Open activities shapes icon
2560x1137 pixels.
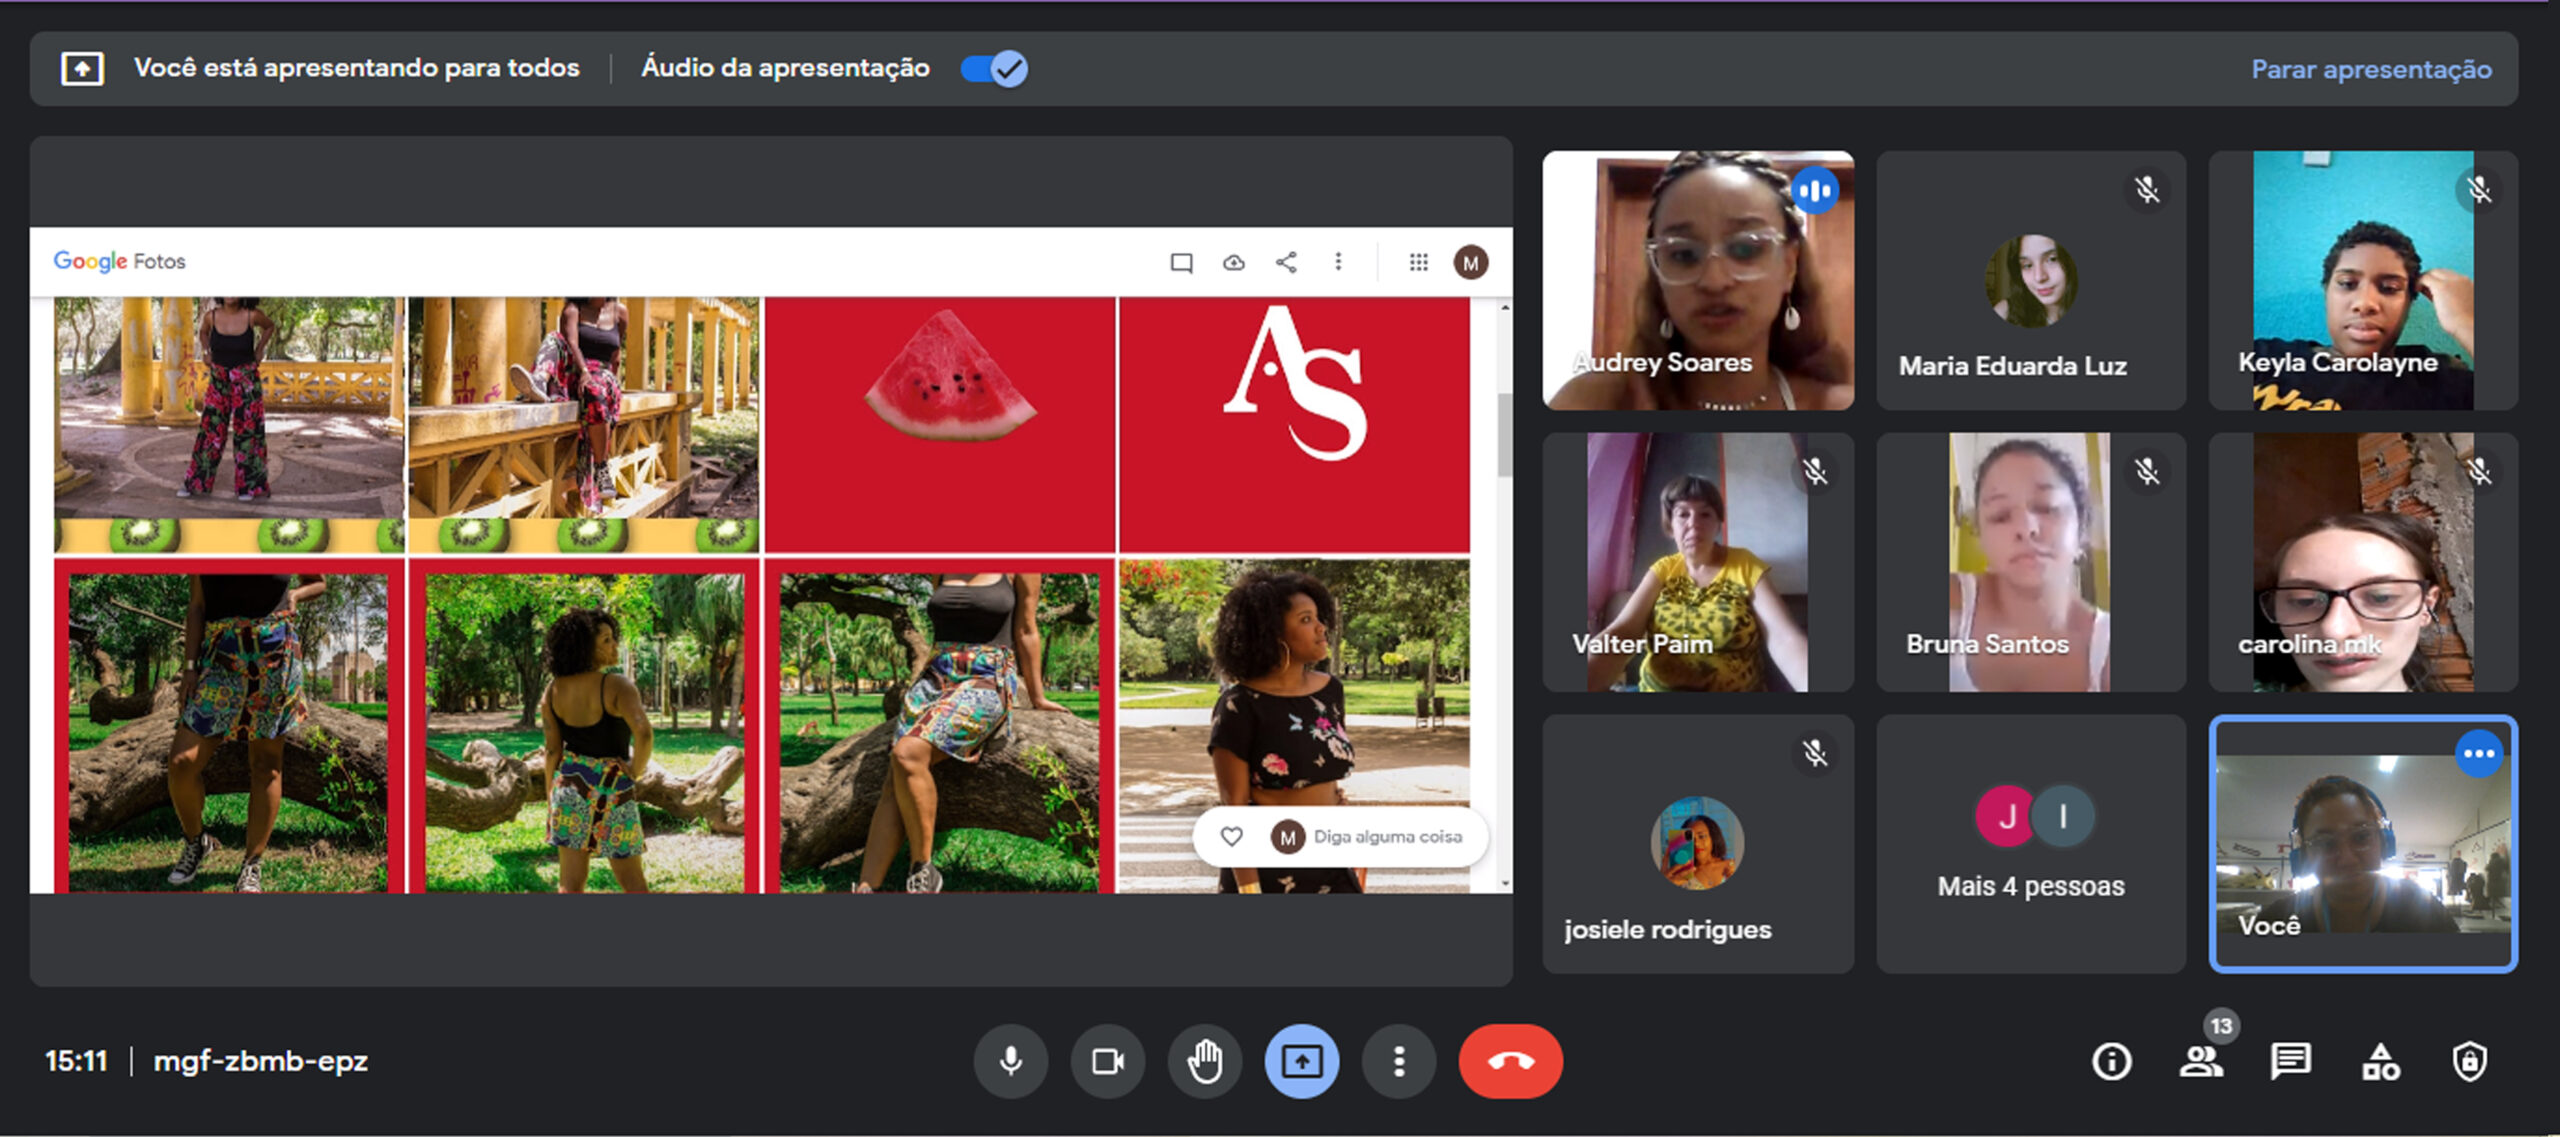point(2380,1061)
